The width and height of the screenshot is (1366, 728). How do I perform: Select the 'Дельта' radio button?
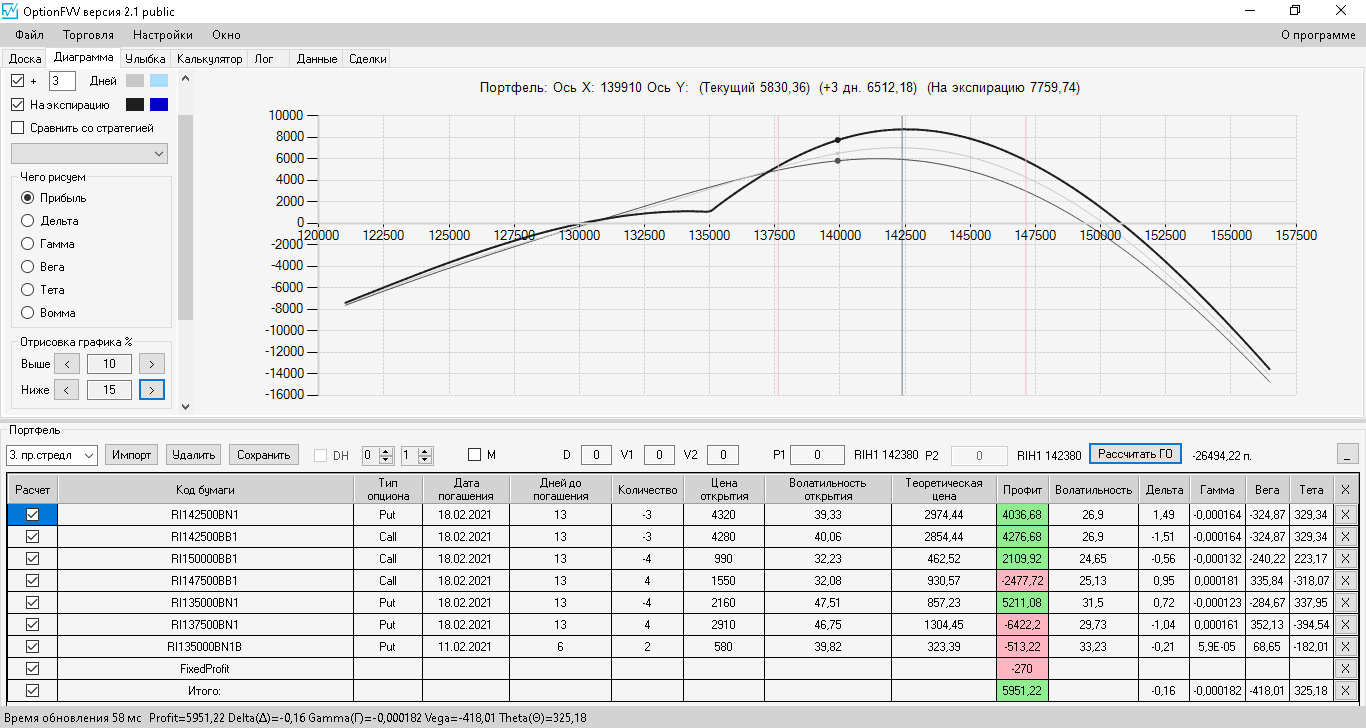28,221
